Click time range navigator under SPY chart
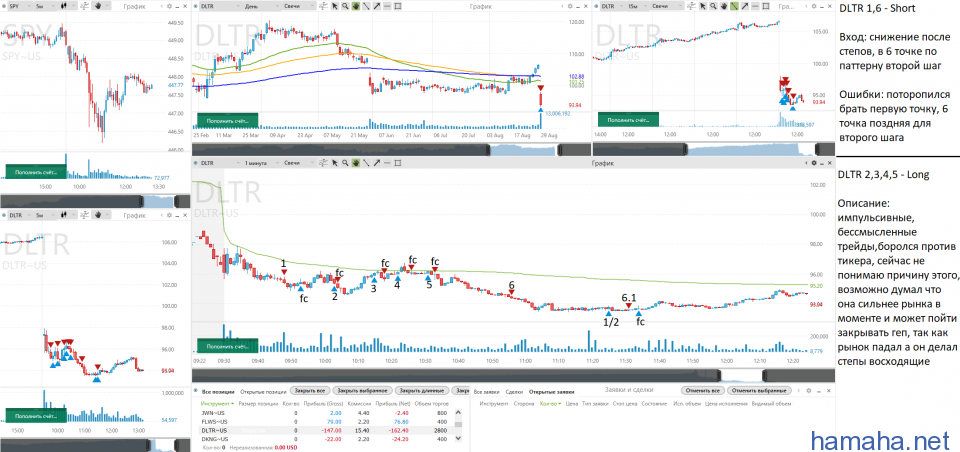The image size is (960, 452). [96, 201]
